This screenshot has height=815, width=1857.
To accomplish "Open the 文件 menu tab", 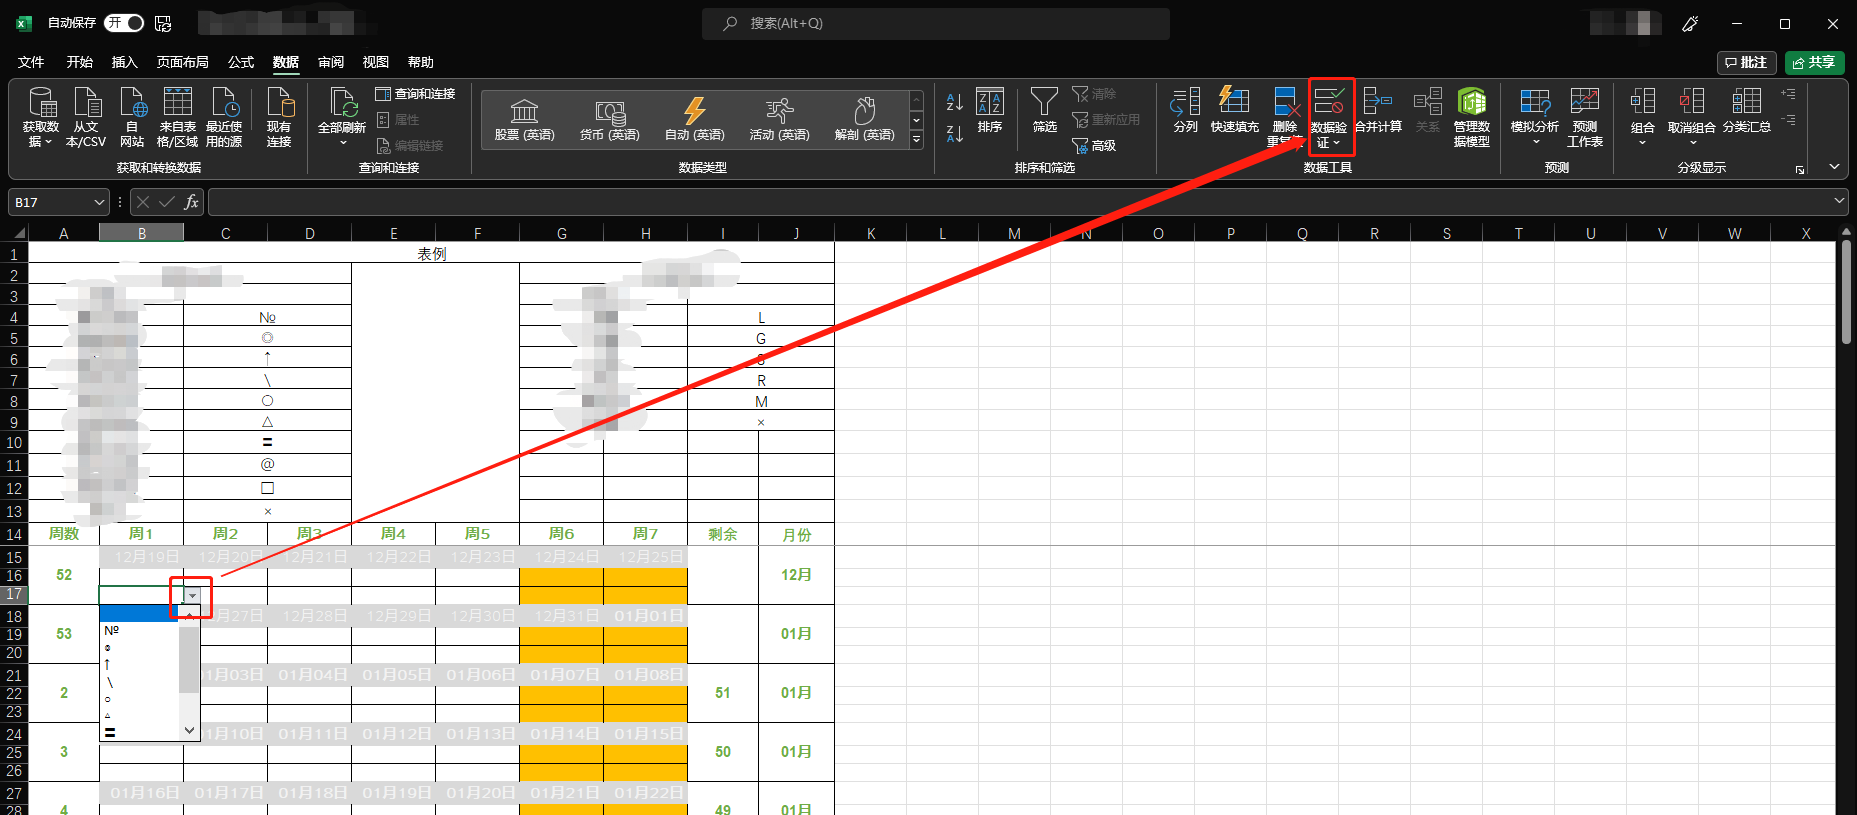I will 31,62.
